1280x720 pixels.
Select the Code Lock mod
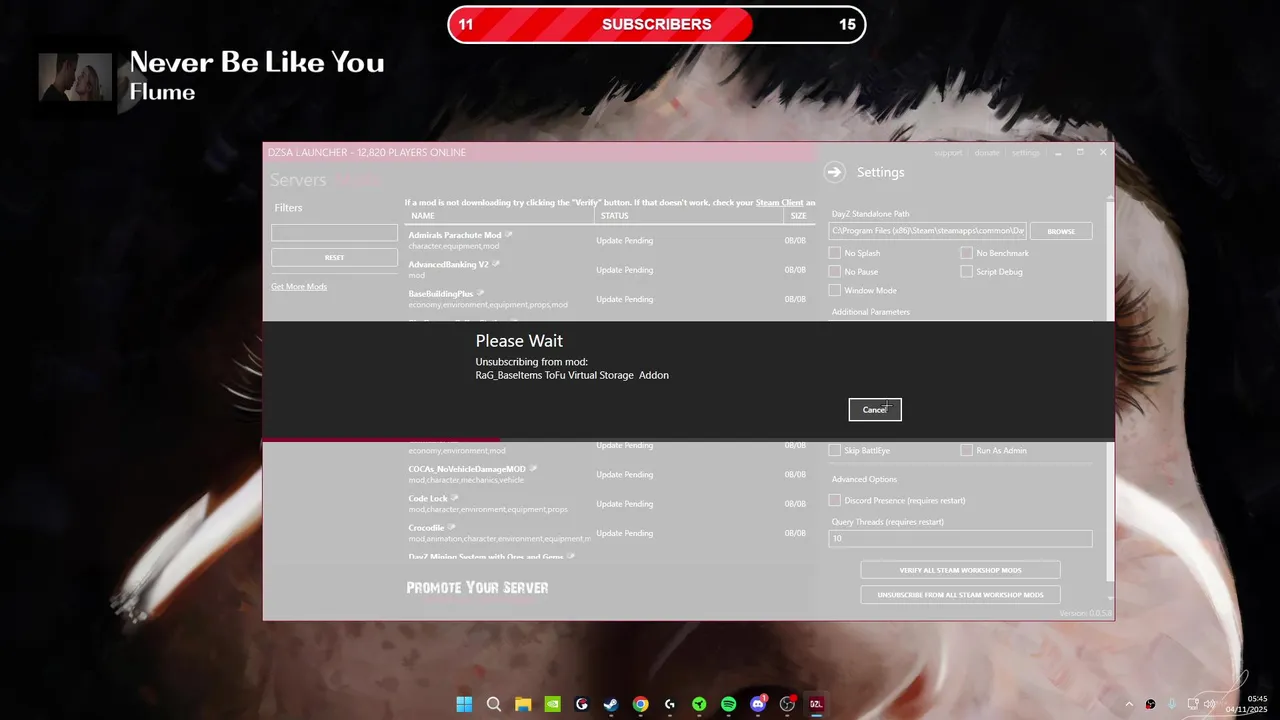(610, 503)
